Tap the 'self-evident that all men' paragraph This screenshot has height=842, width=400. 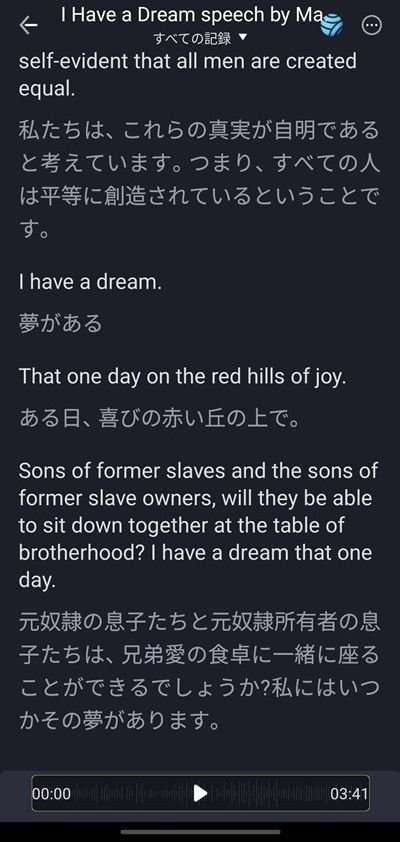tap(188, 75)
